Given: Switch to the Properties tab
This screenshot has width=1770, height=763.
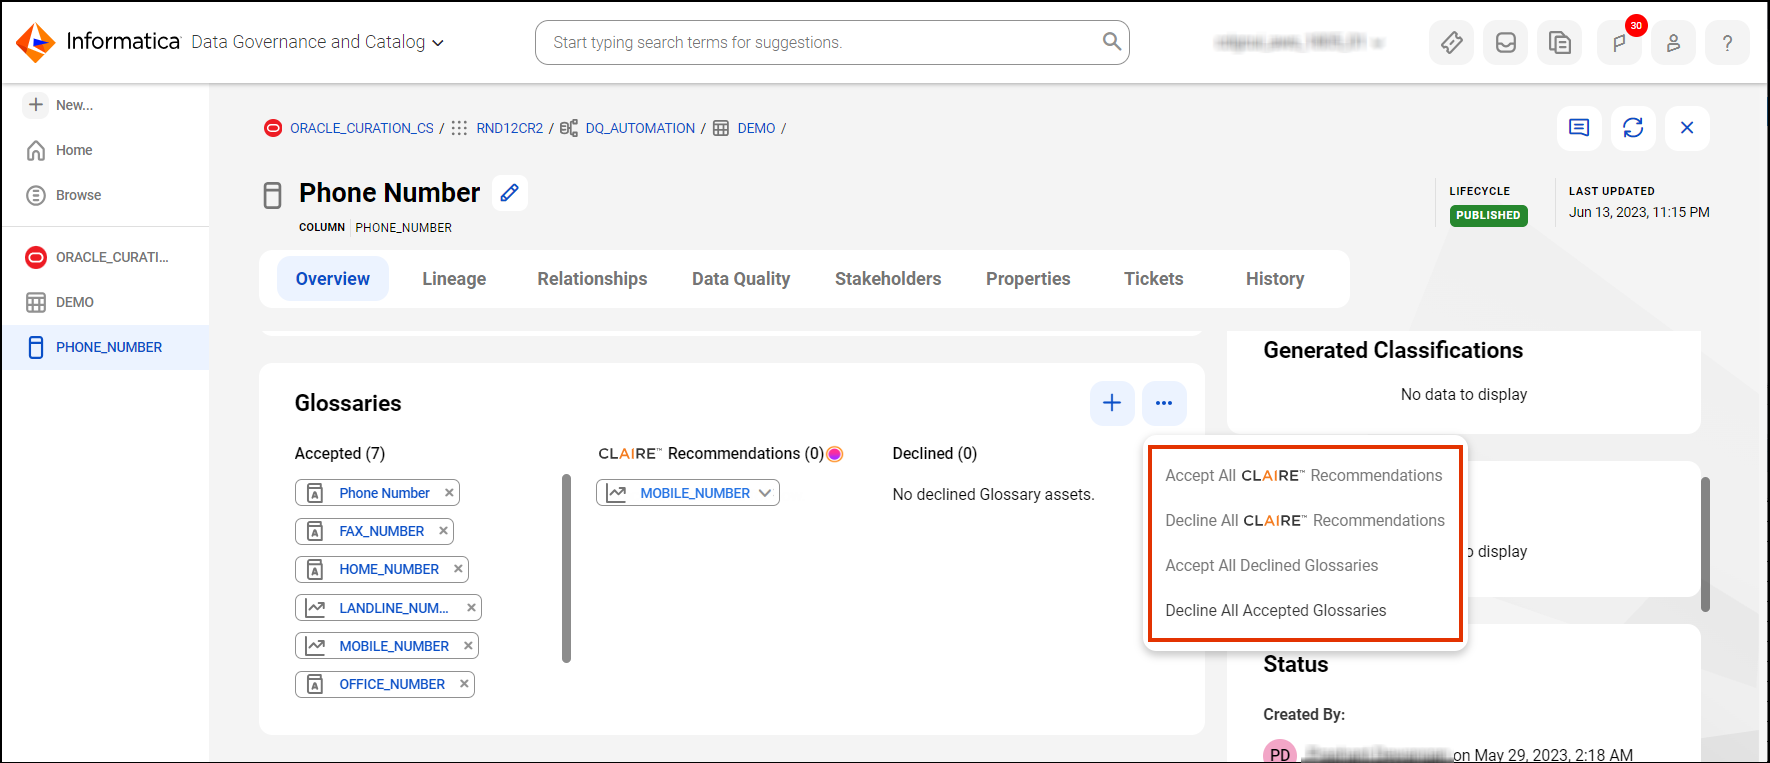Looking at the screenshot, I should [1028, 279].
